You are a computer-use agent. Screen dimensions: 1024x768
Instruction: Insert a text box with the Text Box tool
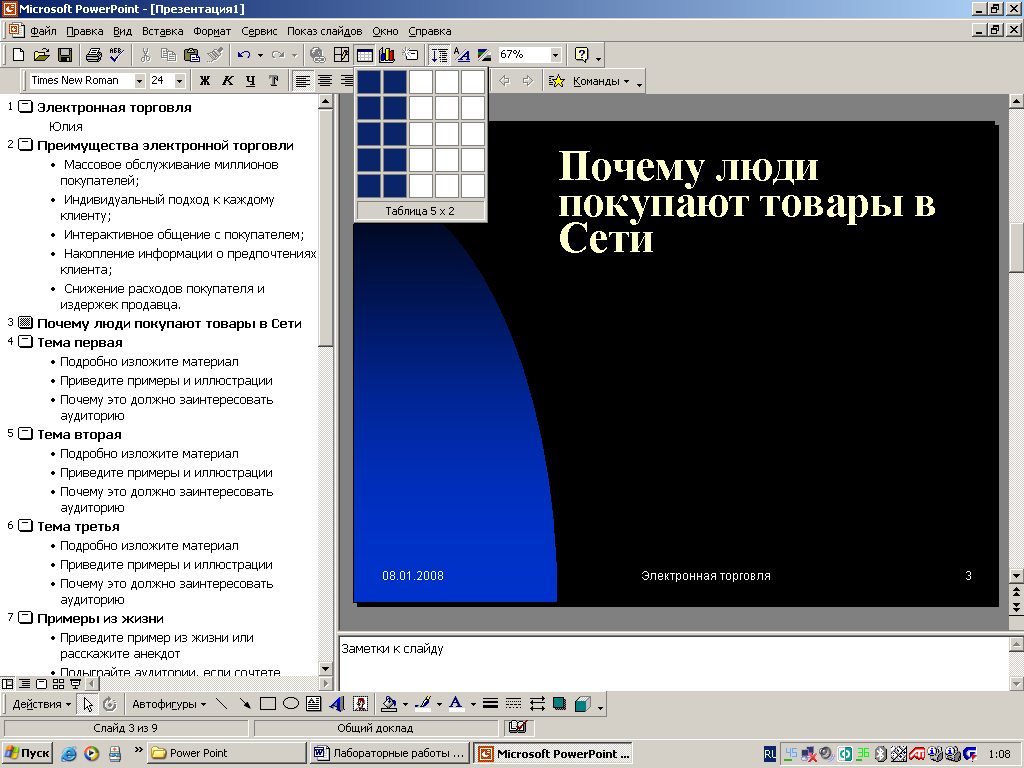click(x=313, y=704)
